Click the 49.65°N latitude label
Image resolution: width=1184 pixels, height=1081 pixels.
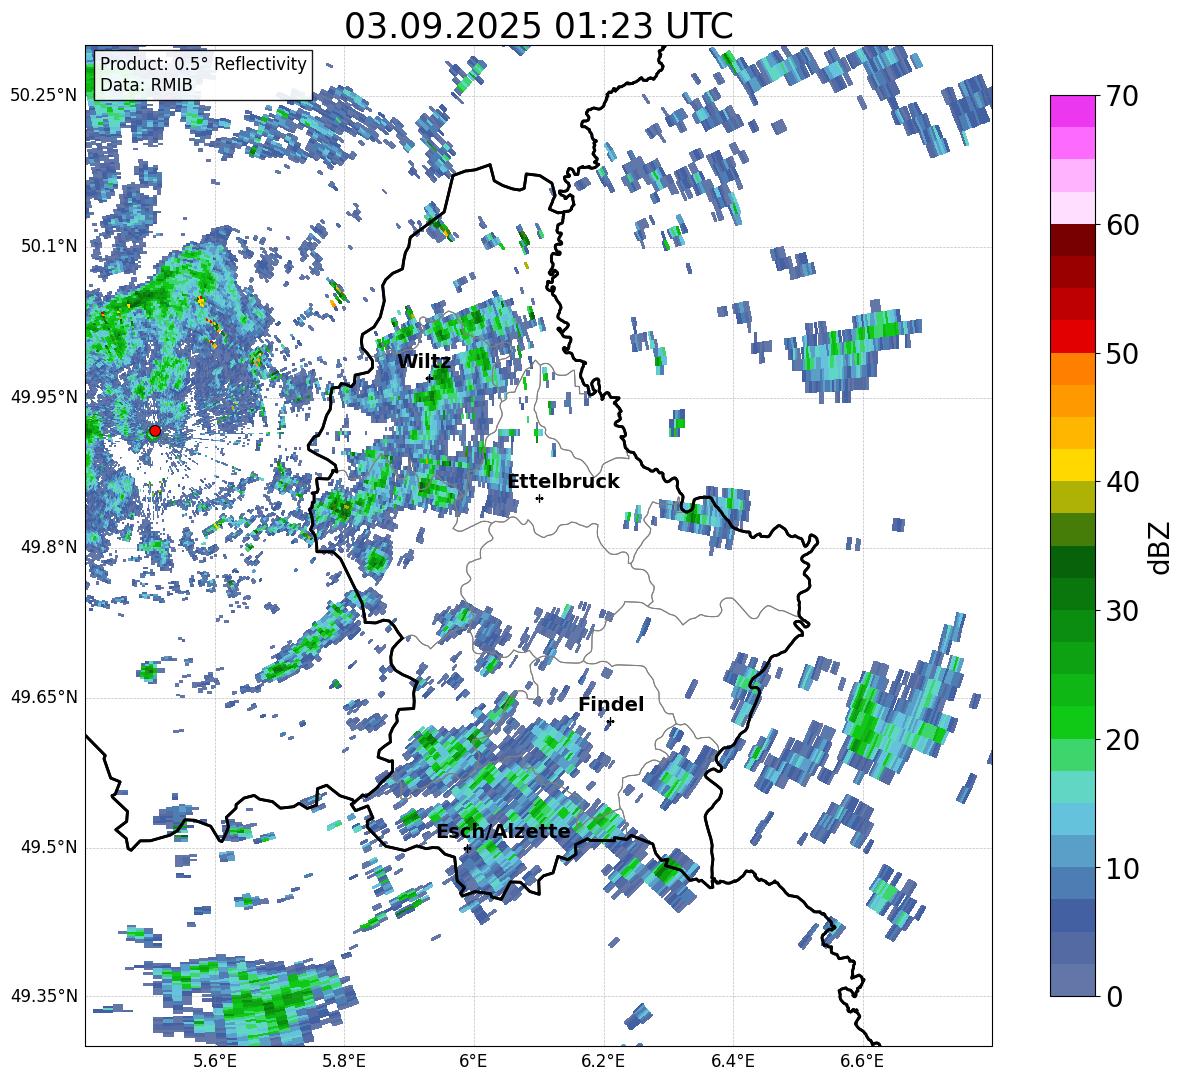pyautogui.click(x=44, y=697)
